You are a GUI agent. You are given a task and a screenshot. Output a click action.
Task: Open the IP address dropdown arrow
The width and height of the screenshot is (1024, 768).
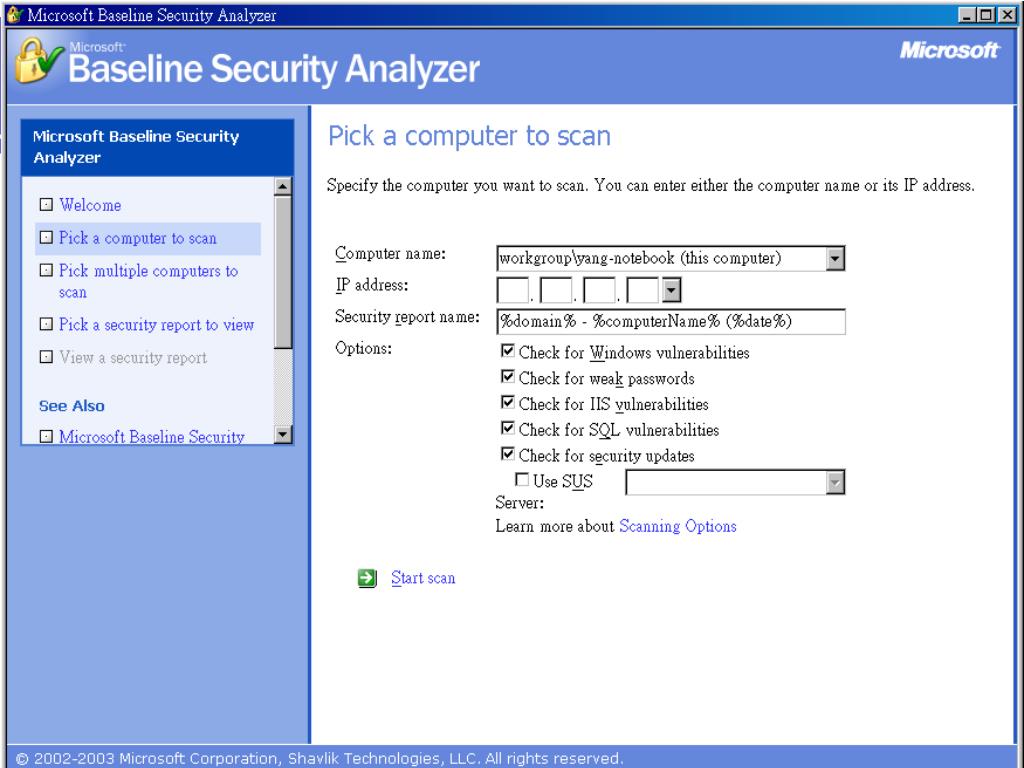pyautogui.click(x=671, y=290)
